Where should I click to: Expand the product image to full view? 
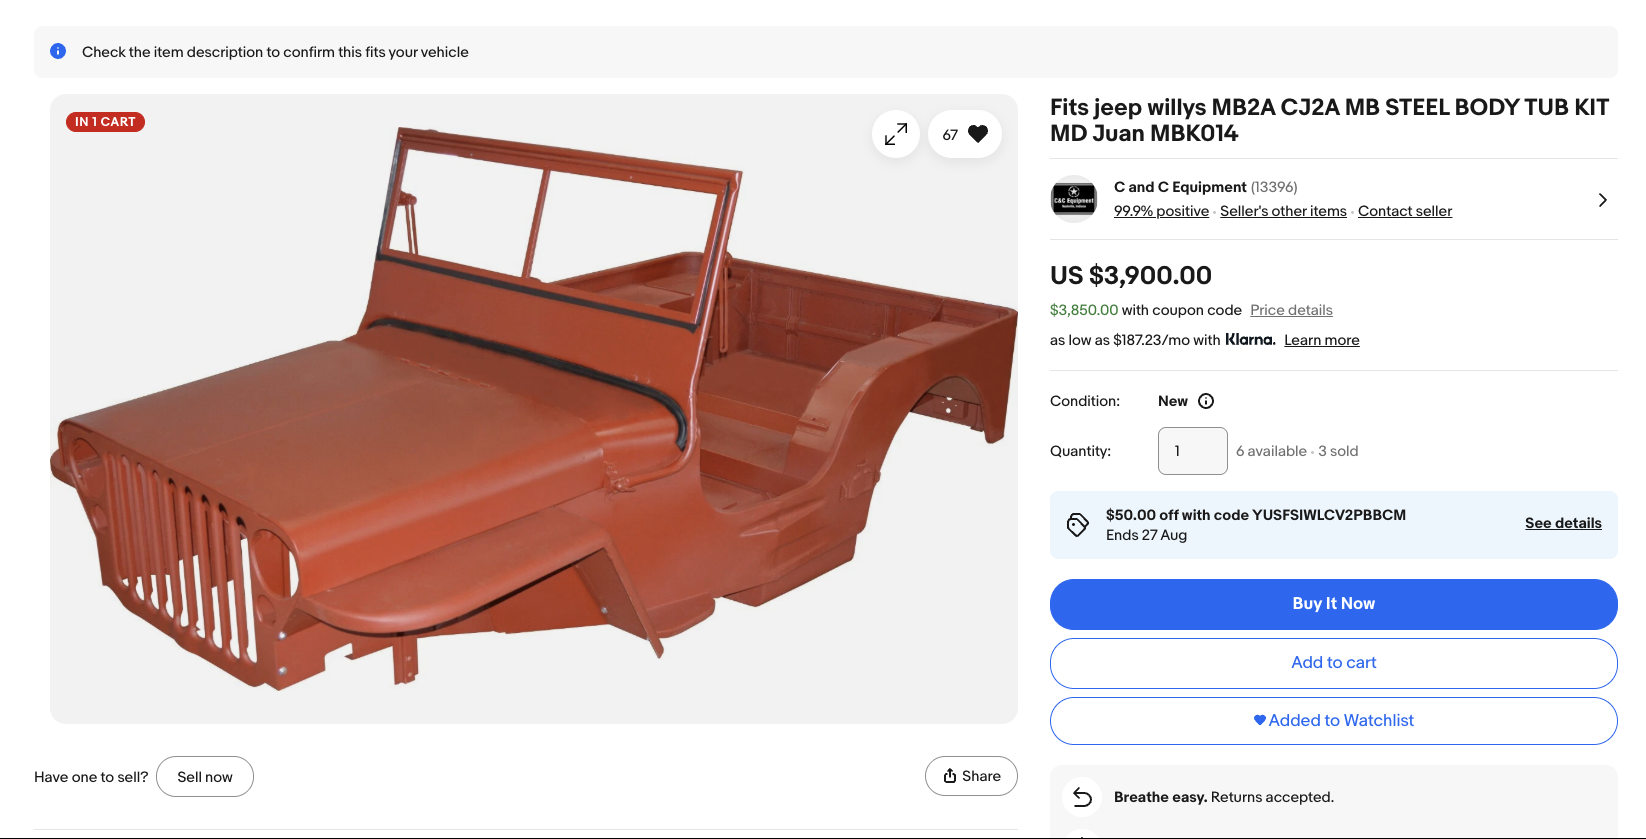pos(896,134)
